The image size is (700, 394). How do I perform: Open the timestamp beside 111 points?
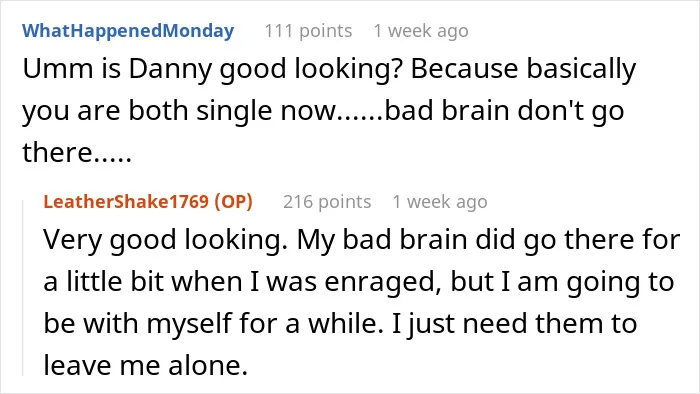421,31
